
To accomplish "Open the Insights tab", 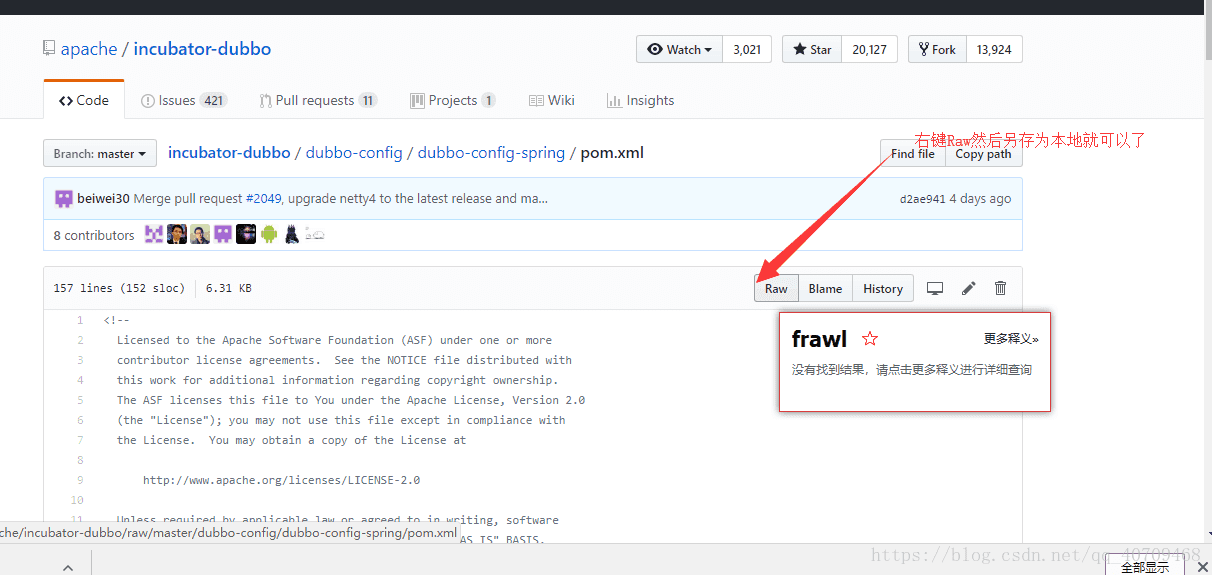I will 640,100.
